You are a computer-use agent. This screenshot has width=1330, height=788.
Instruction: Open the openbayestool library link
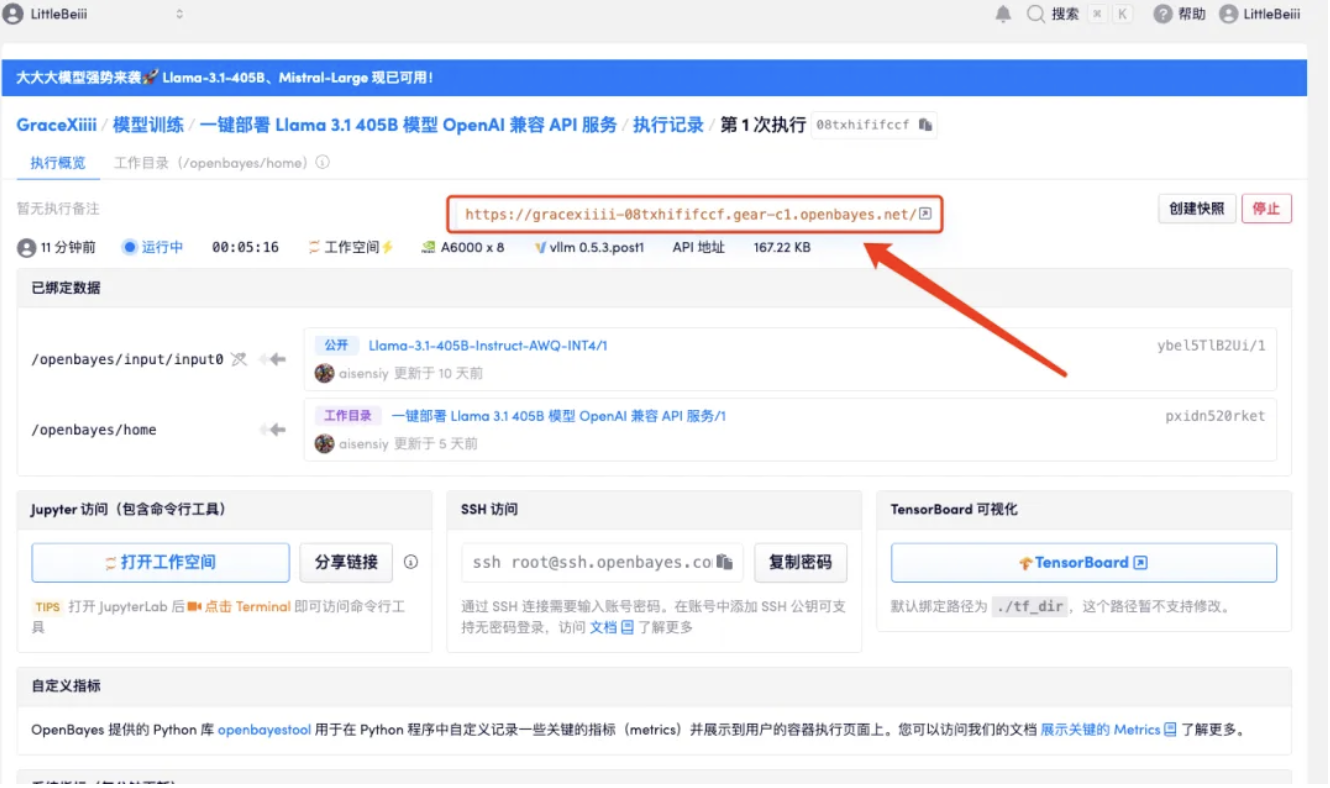tap(264, 729)
